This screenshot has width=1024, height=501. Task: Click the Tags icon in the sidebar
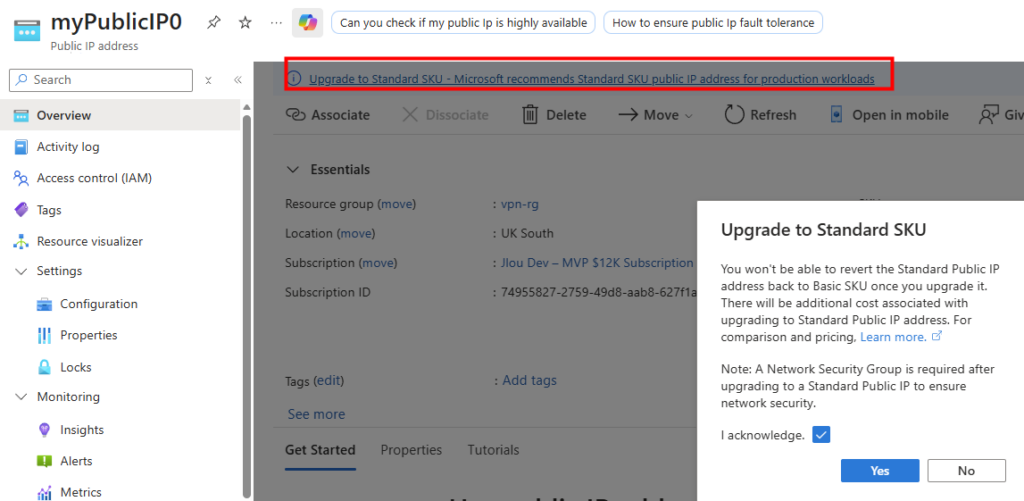pos(21,210)
